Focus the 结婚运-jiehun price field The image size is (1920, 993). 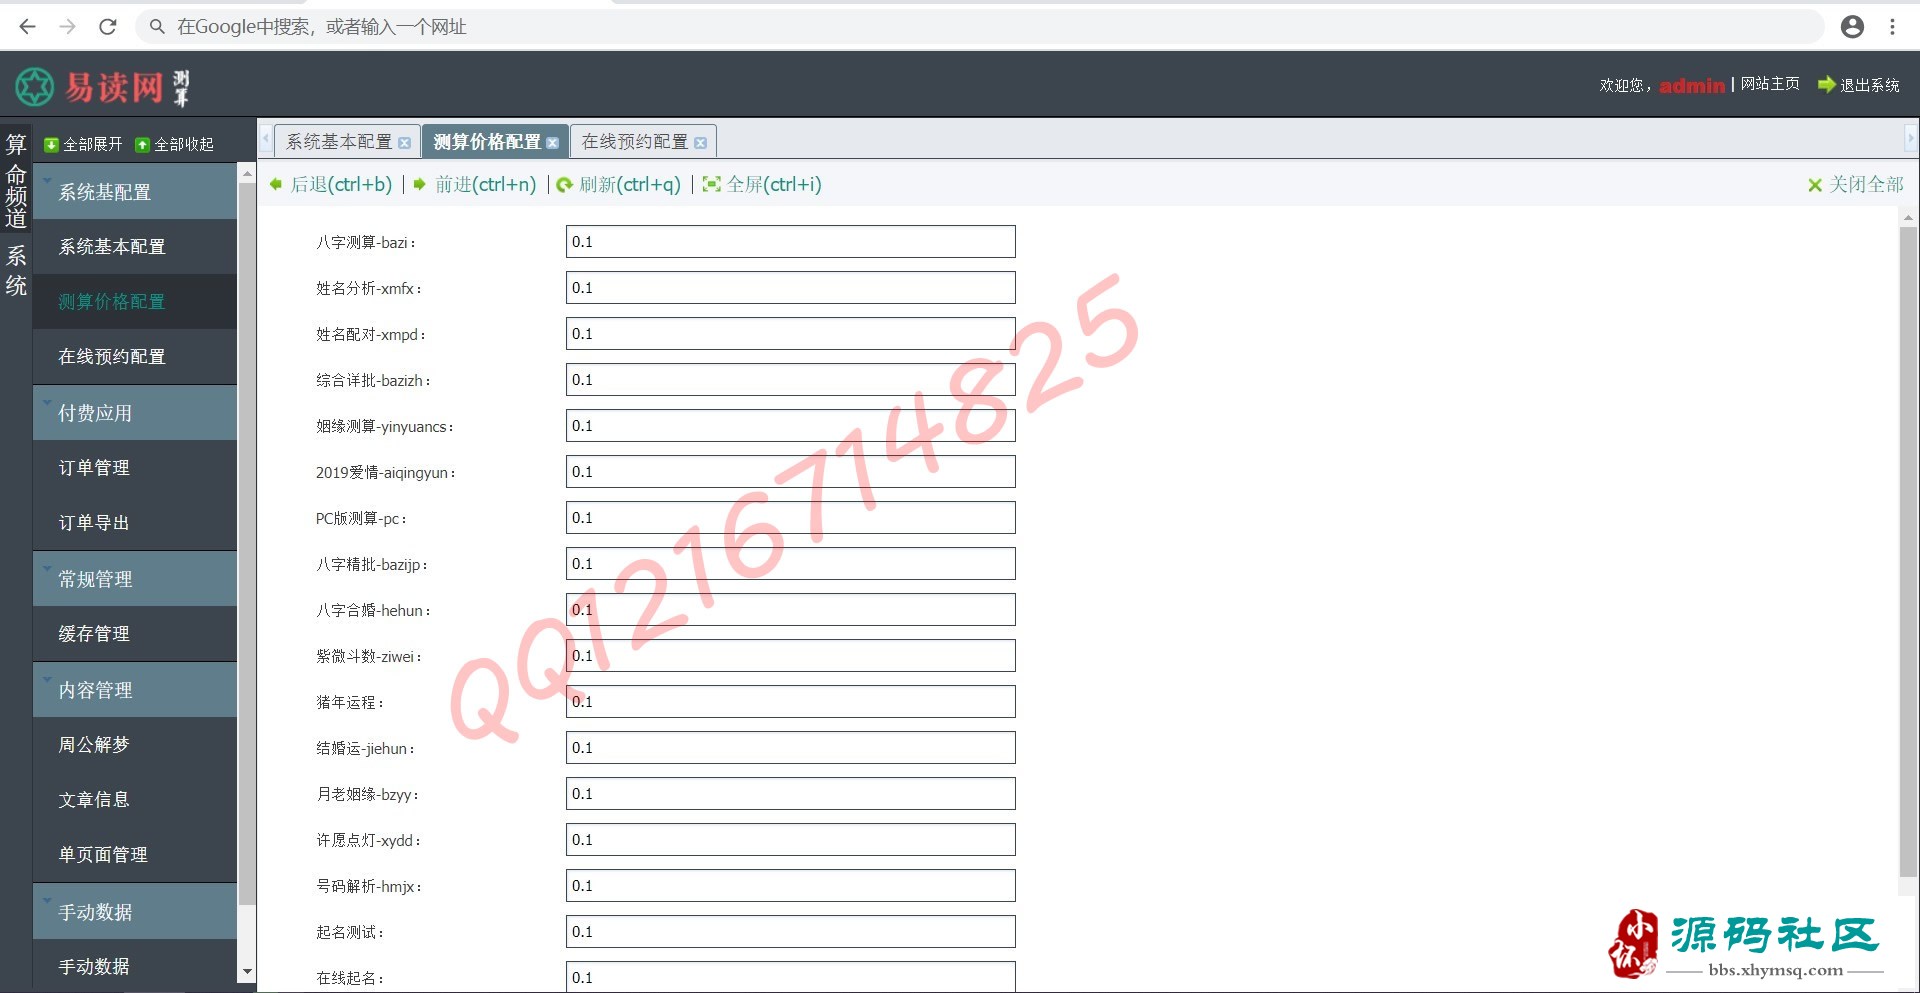(790, 748)
